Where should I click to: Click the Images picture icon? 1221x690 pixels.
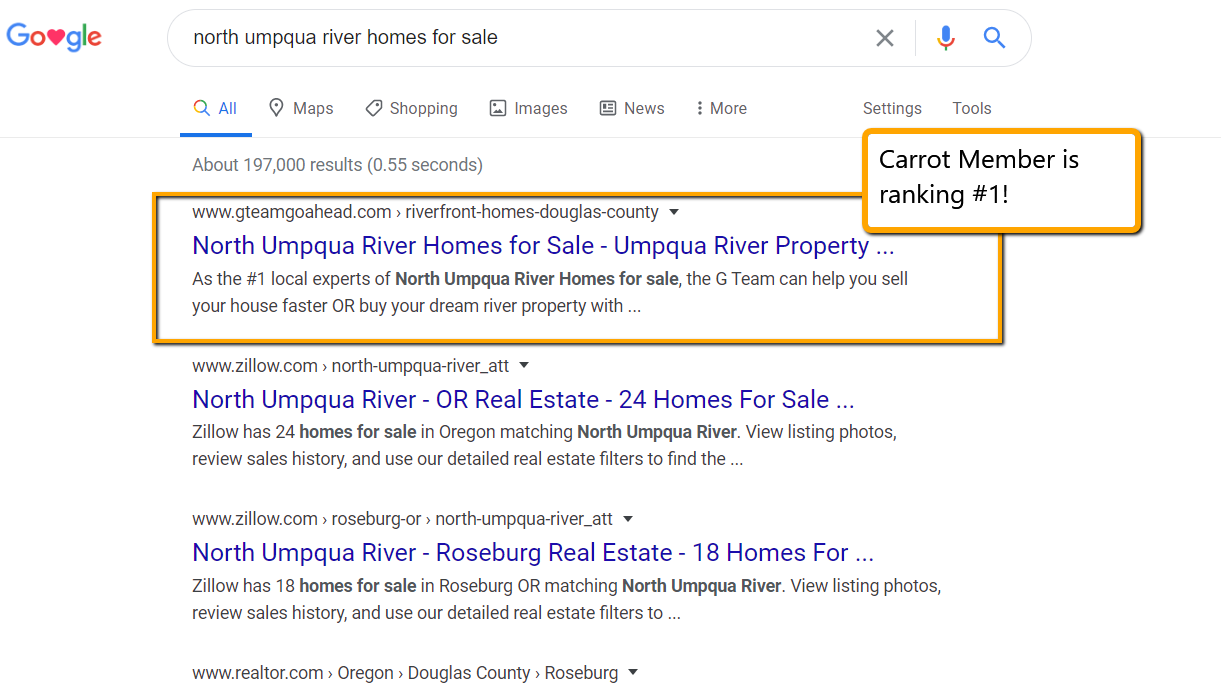coord(498,108)
